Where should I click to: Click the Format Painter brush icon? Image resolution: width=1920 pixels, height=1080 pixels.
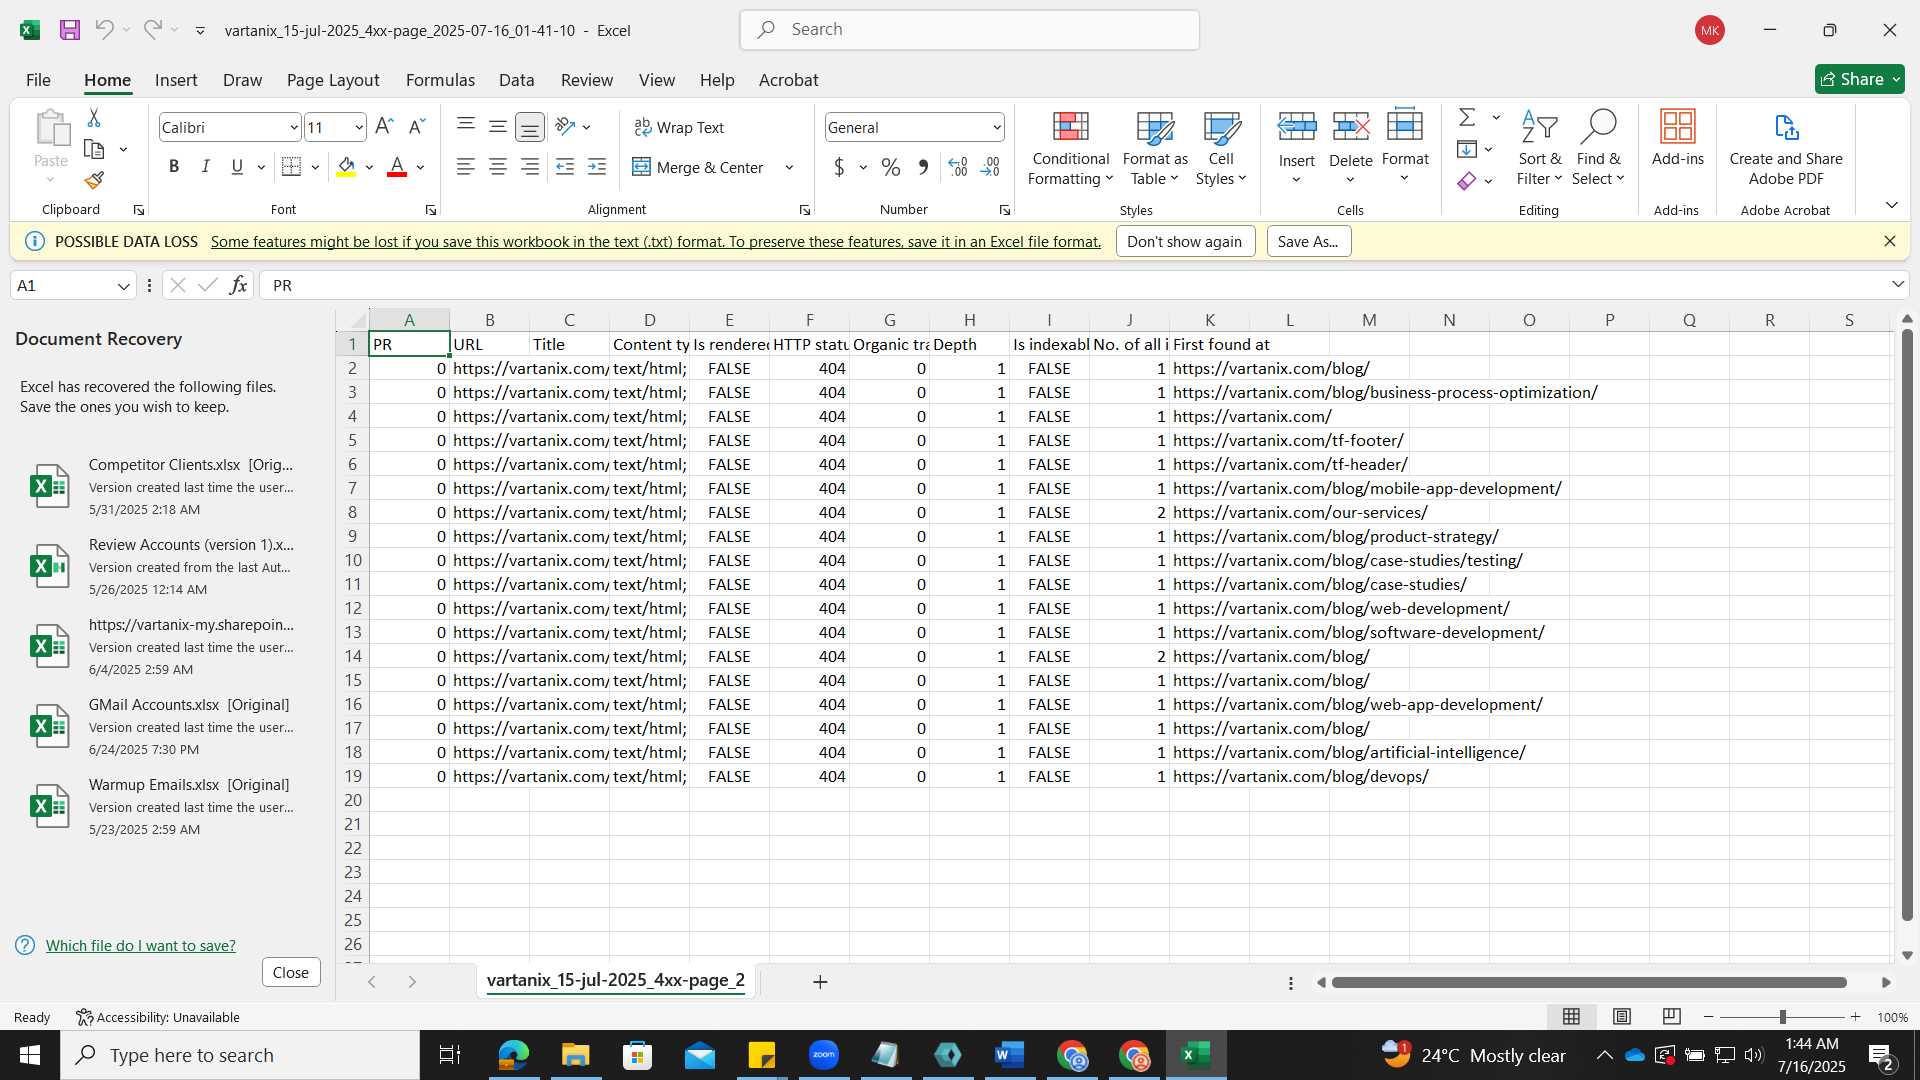tap(94, 180)
